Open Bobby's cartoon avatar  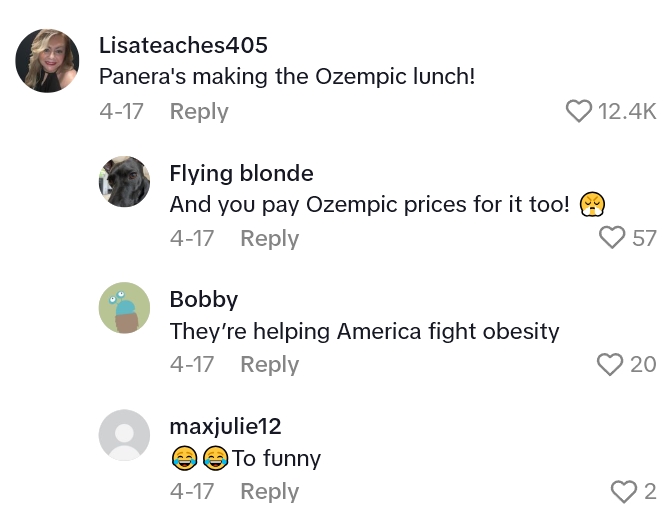(x=125, y=308)
